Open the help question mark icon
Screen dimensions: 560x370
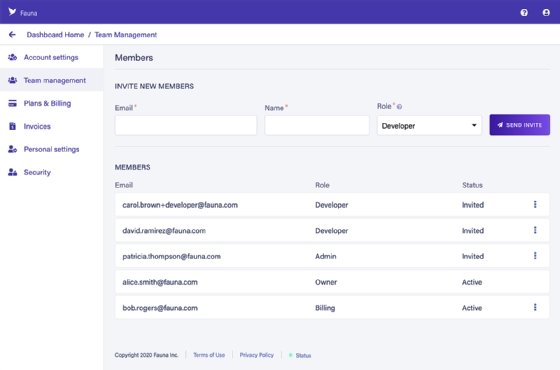point(524,13)
